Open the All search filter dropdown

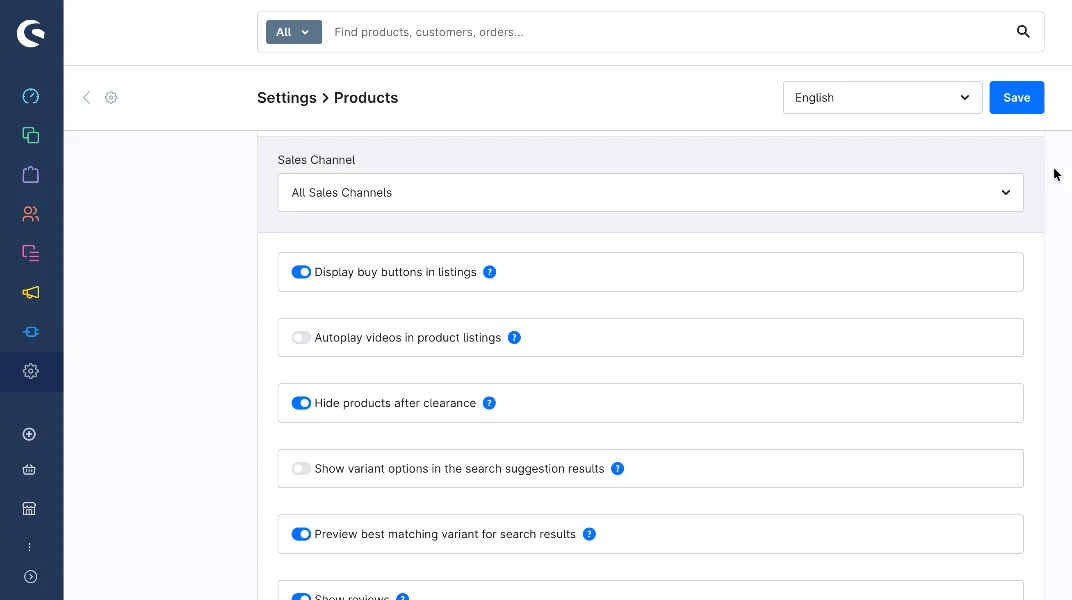(294, 32)
